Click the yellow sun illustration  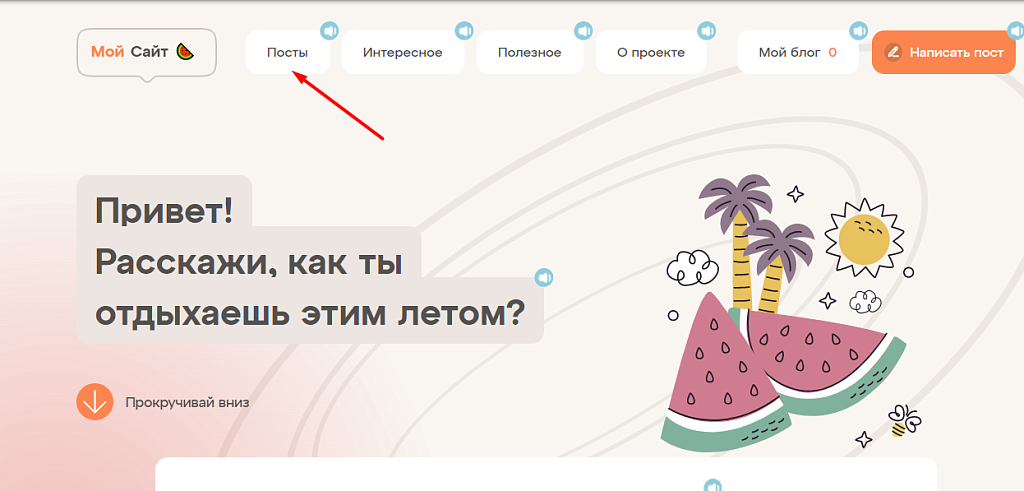[x=864, y=238]
